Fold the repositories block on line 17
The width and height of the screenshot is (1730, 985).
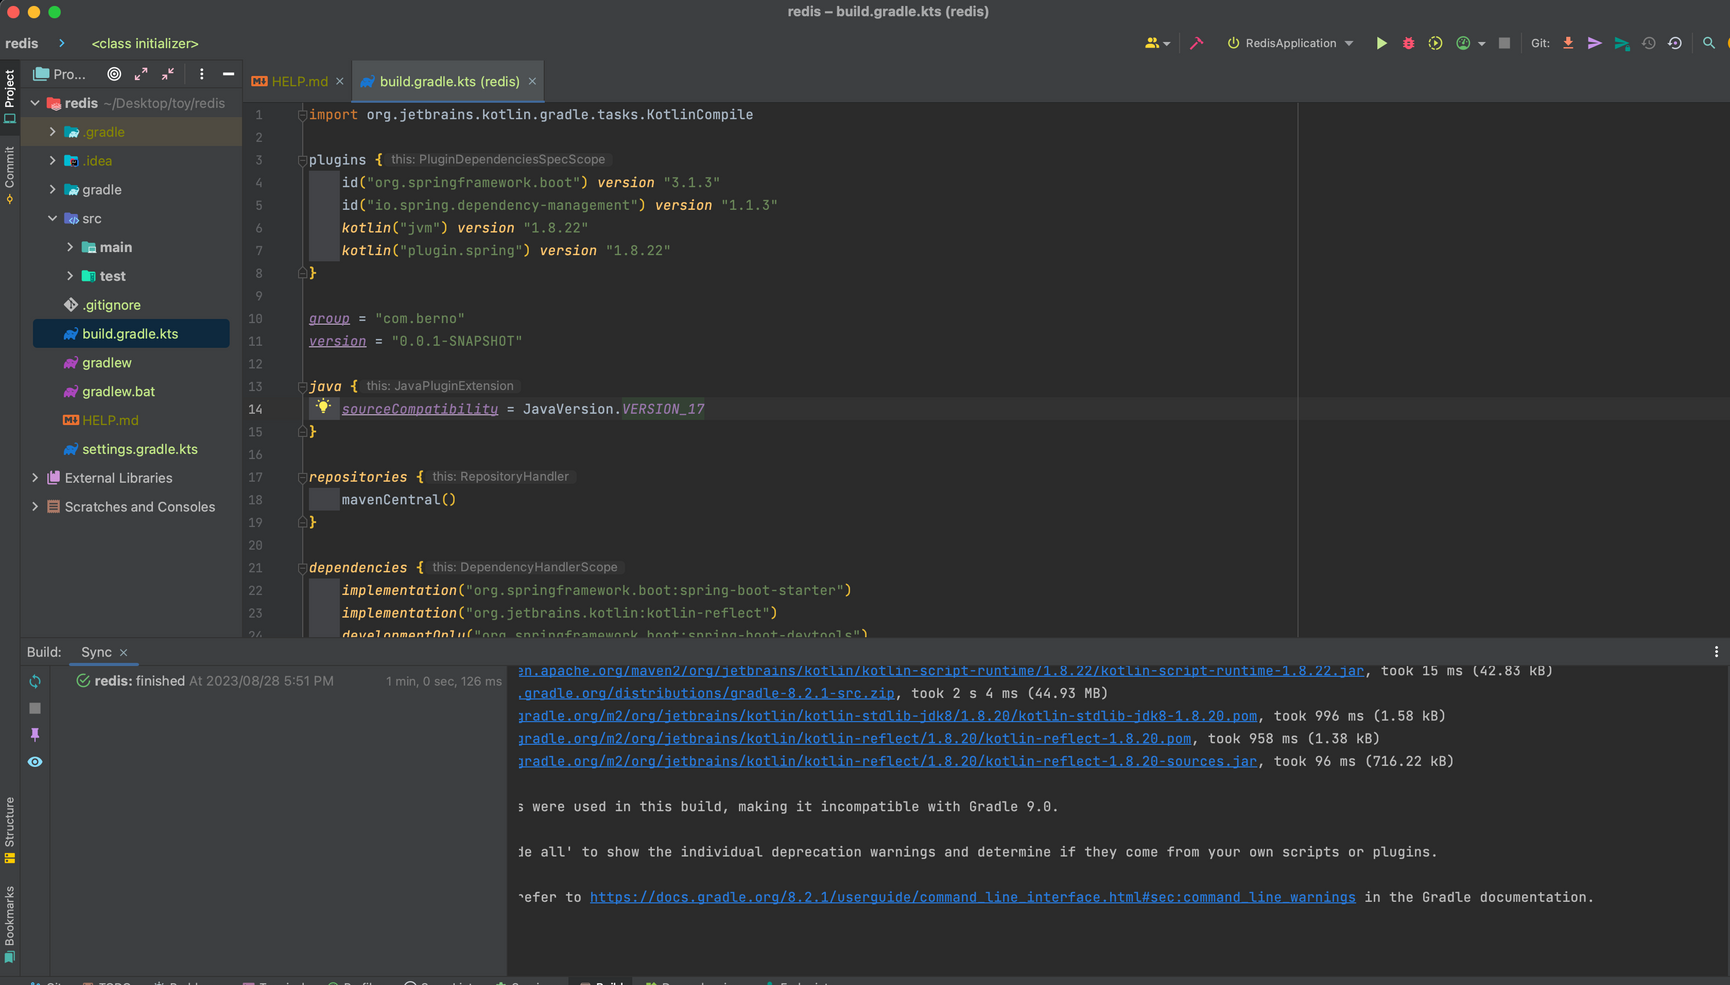click(302, 477)
